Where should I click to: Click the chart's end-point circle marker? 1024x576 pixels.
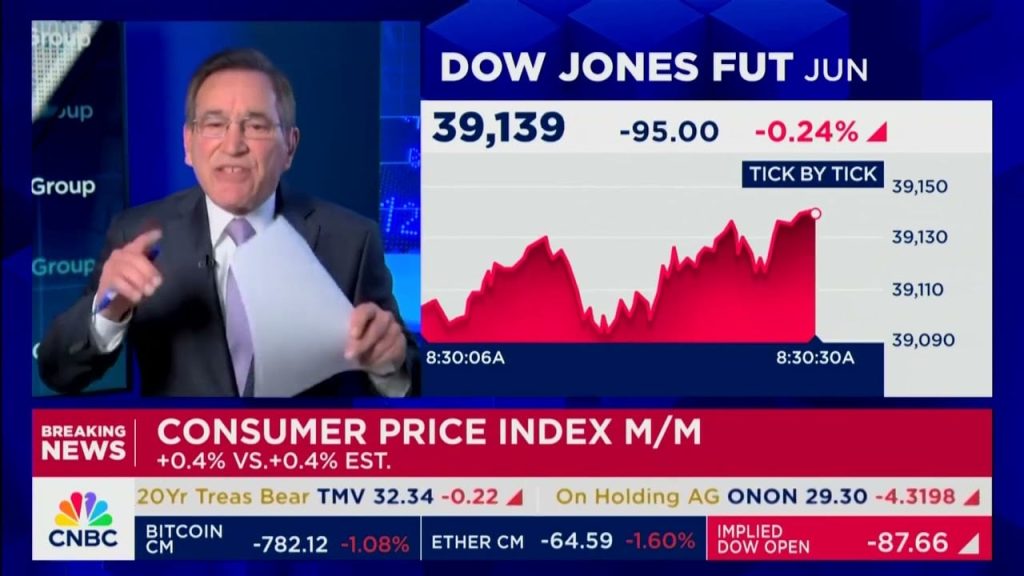[815, 213]
